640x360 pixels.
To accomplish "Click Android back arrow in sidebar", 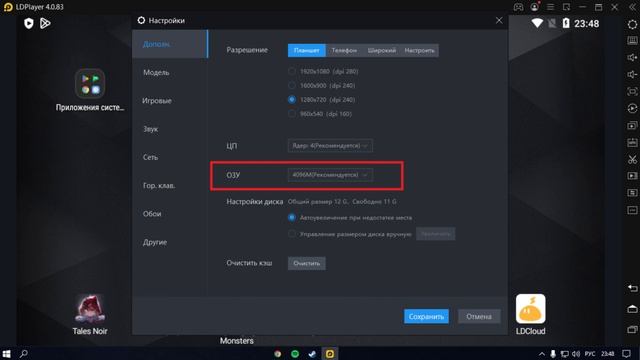I will 632,289.
